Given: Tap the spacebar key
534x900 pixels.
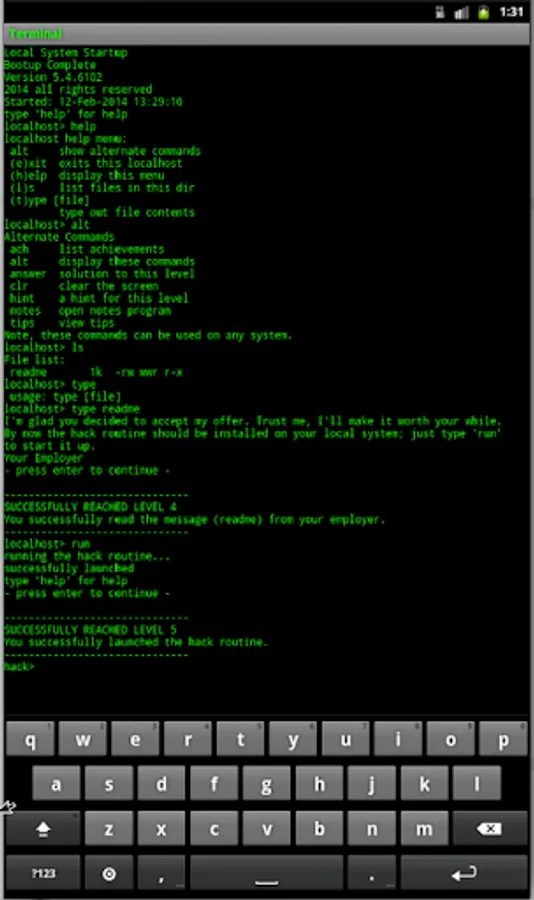Looking at the screenshot, I should click(x=266, y=873).
